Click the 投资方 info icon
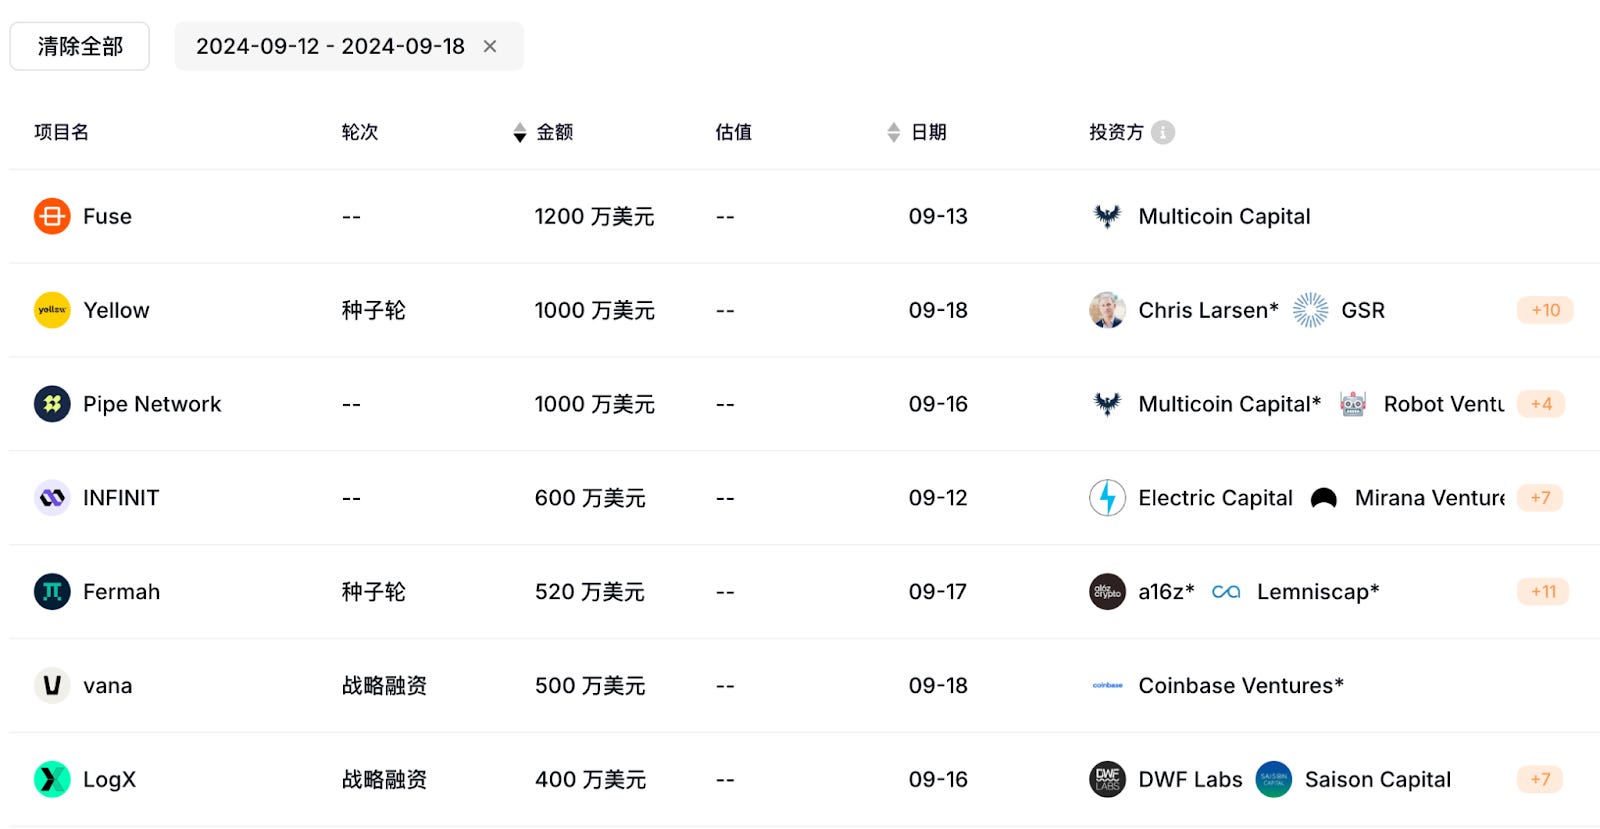Viewport: 1600px width, 829px height. point(1163,132)
